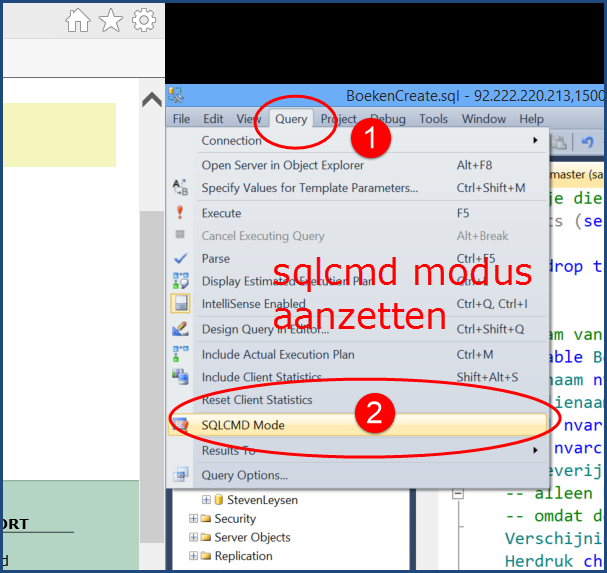This screenshot has width=607, height=573.
Task: Select Reset Client Statistics entry
Action: click(x=257, y=400)
